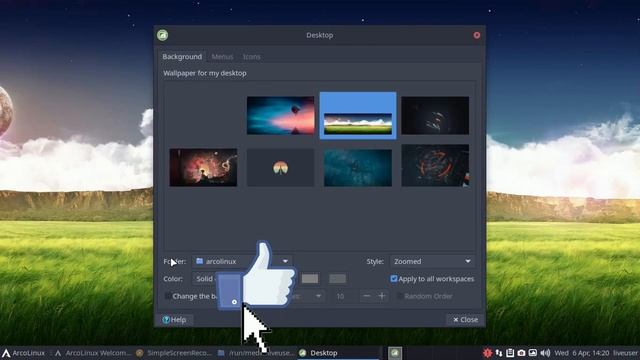Image resolution: width=640 pixels, height=360 pixels.
Task: Click the second darker color swatch
Action: 337,279
